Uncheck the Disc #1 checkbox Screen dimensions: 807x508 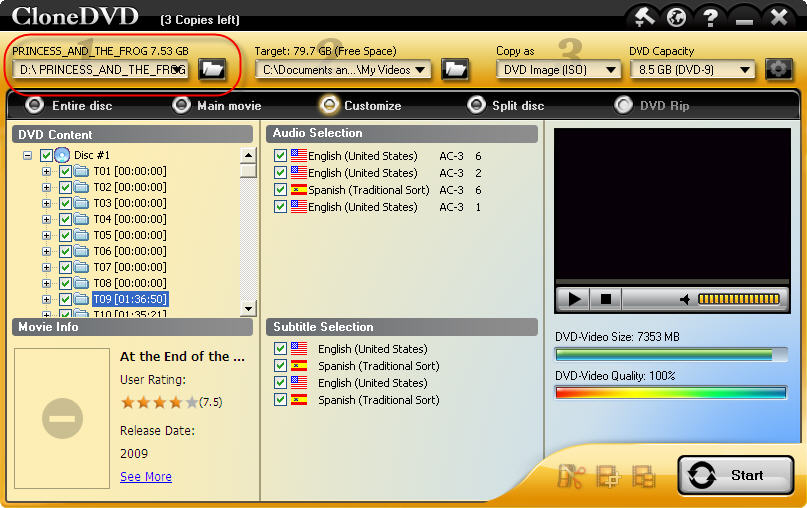click(x=46, y=155)
